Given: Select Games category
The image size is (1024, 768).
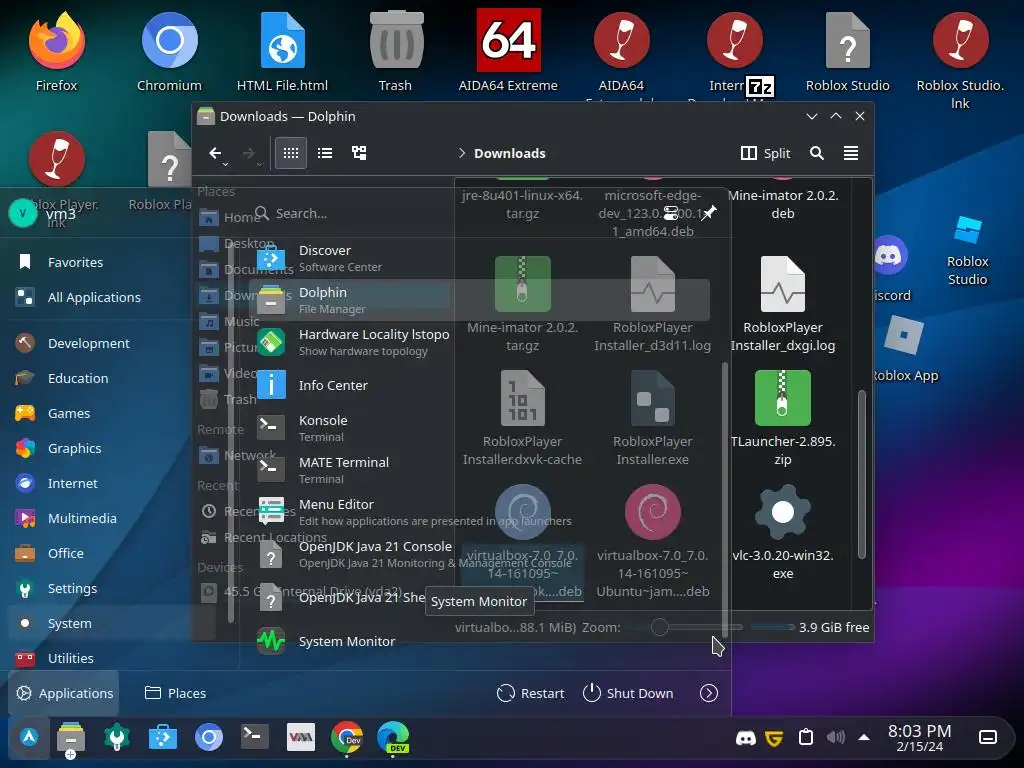Looking at the screenshot, I should [x=111, y=413].
